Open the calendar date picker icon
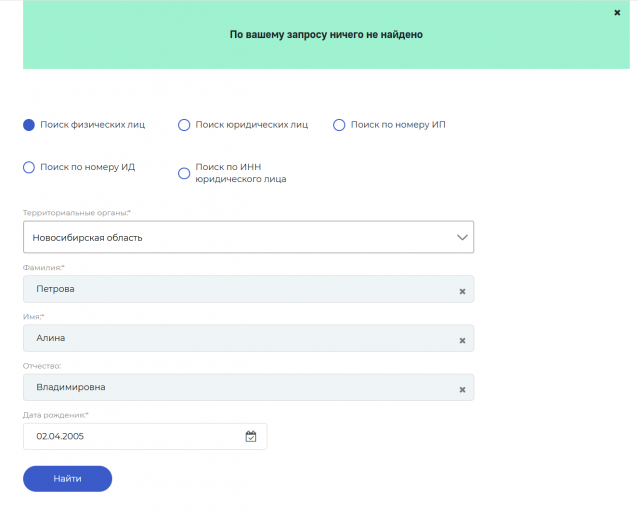This screenshot has height=512, width=638. pos(251,436)
